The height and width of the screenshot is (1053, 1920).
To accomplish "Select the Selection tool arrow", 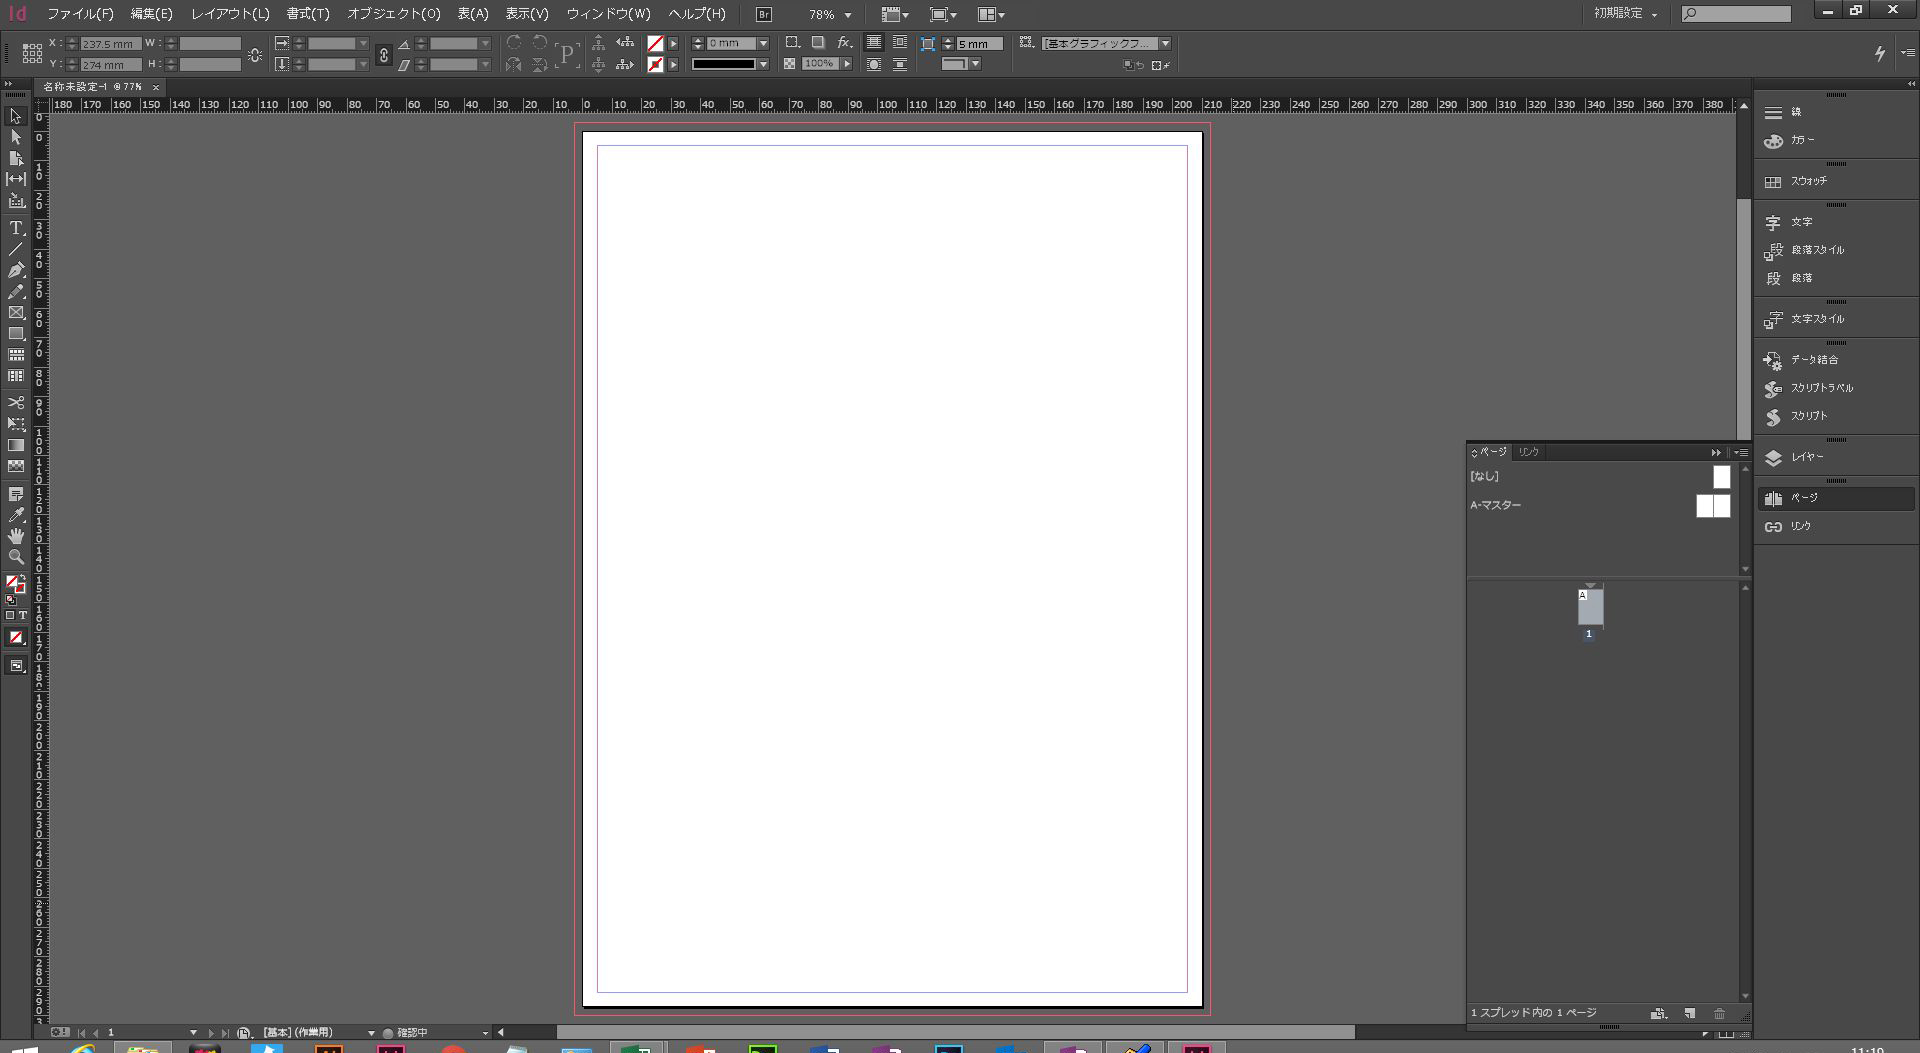I will tap(15, 116).
